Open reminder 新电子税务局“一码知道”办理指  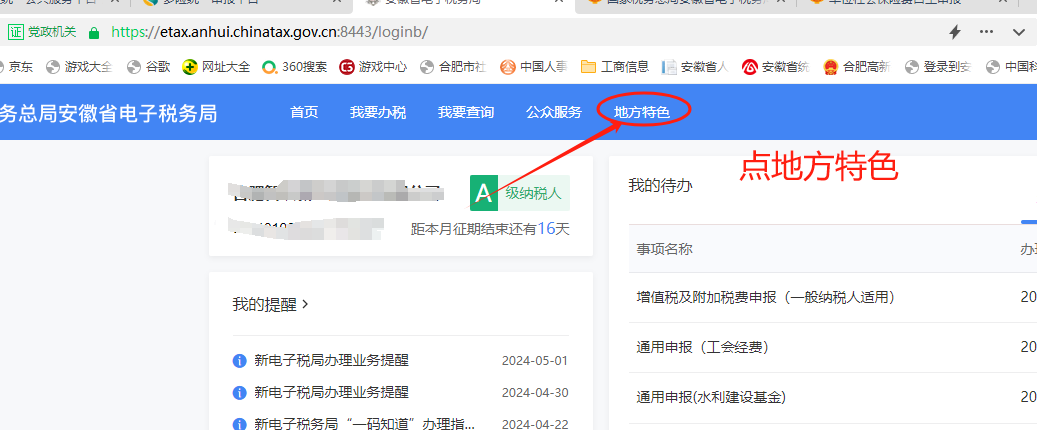(x=364, y=423)
